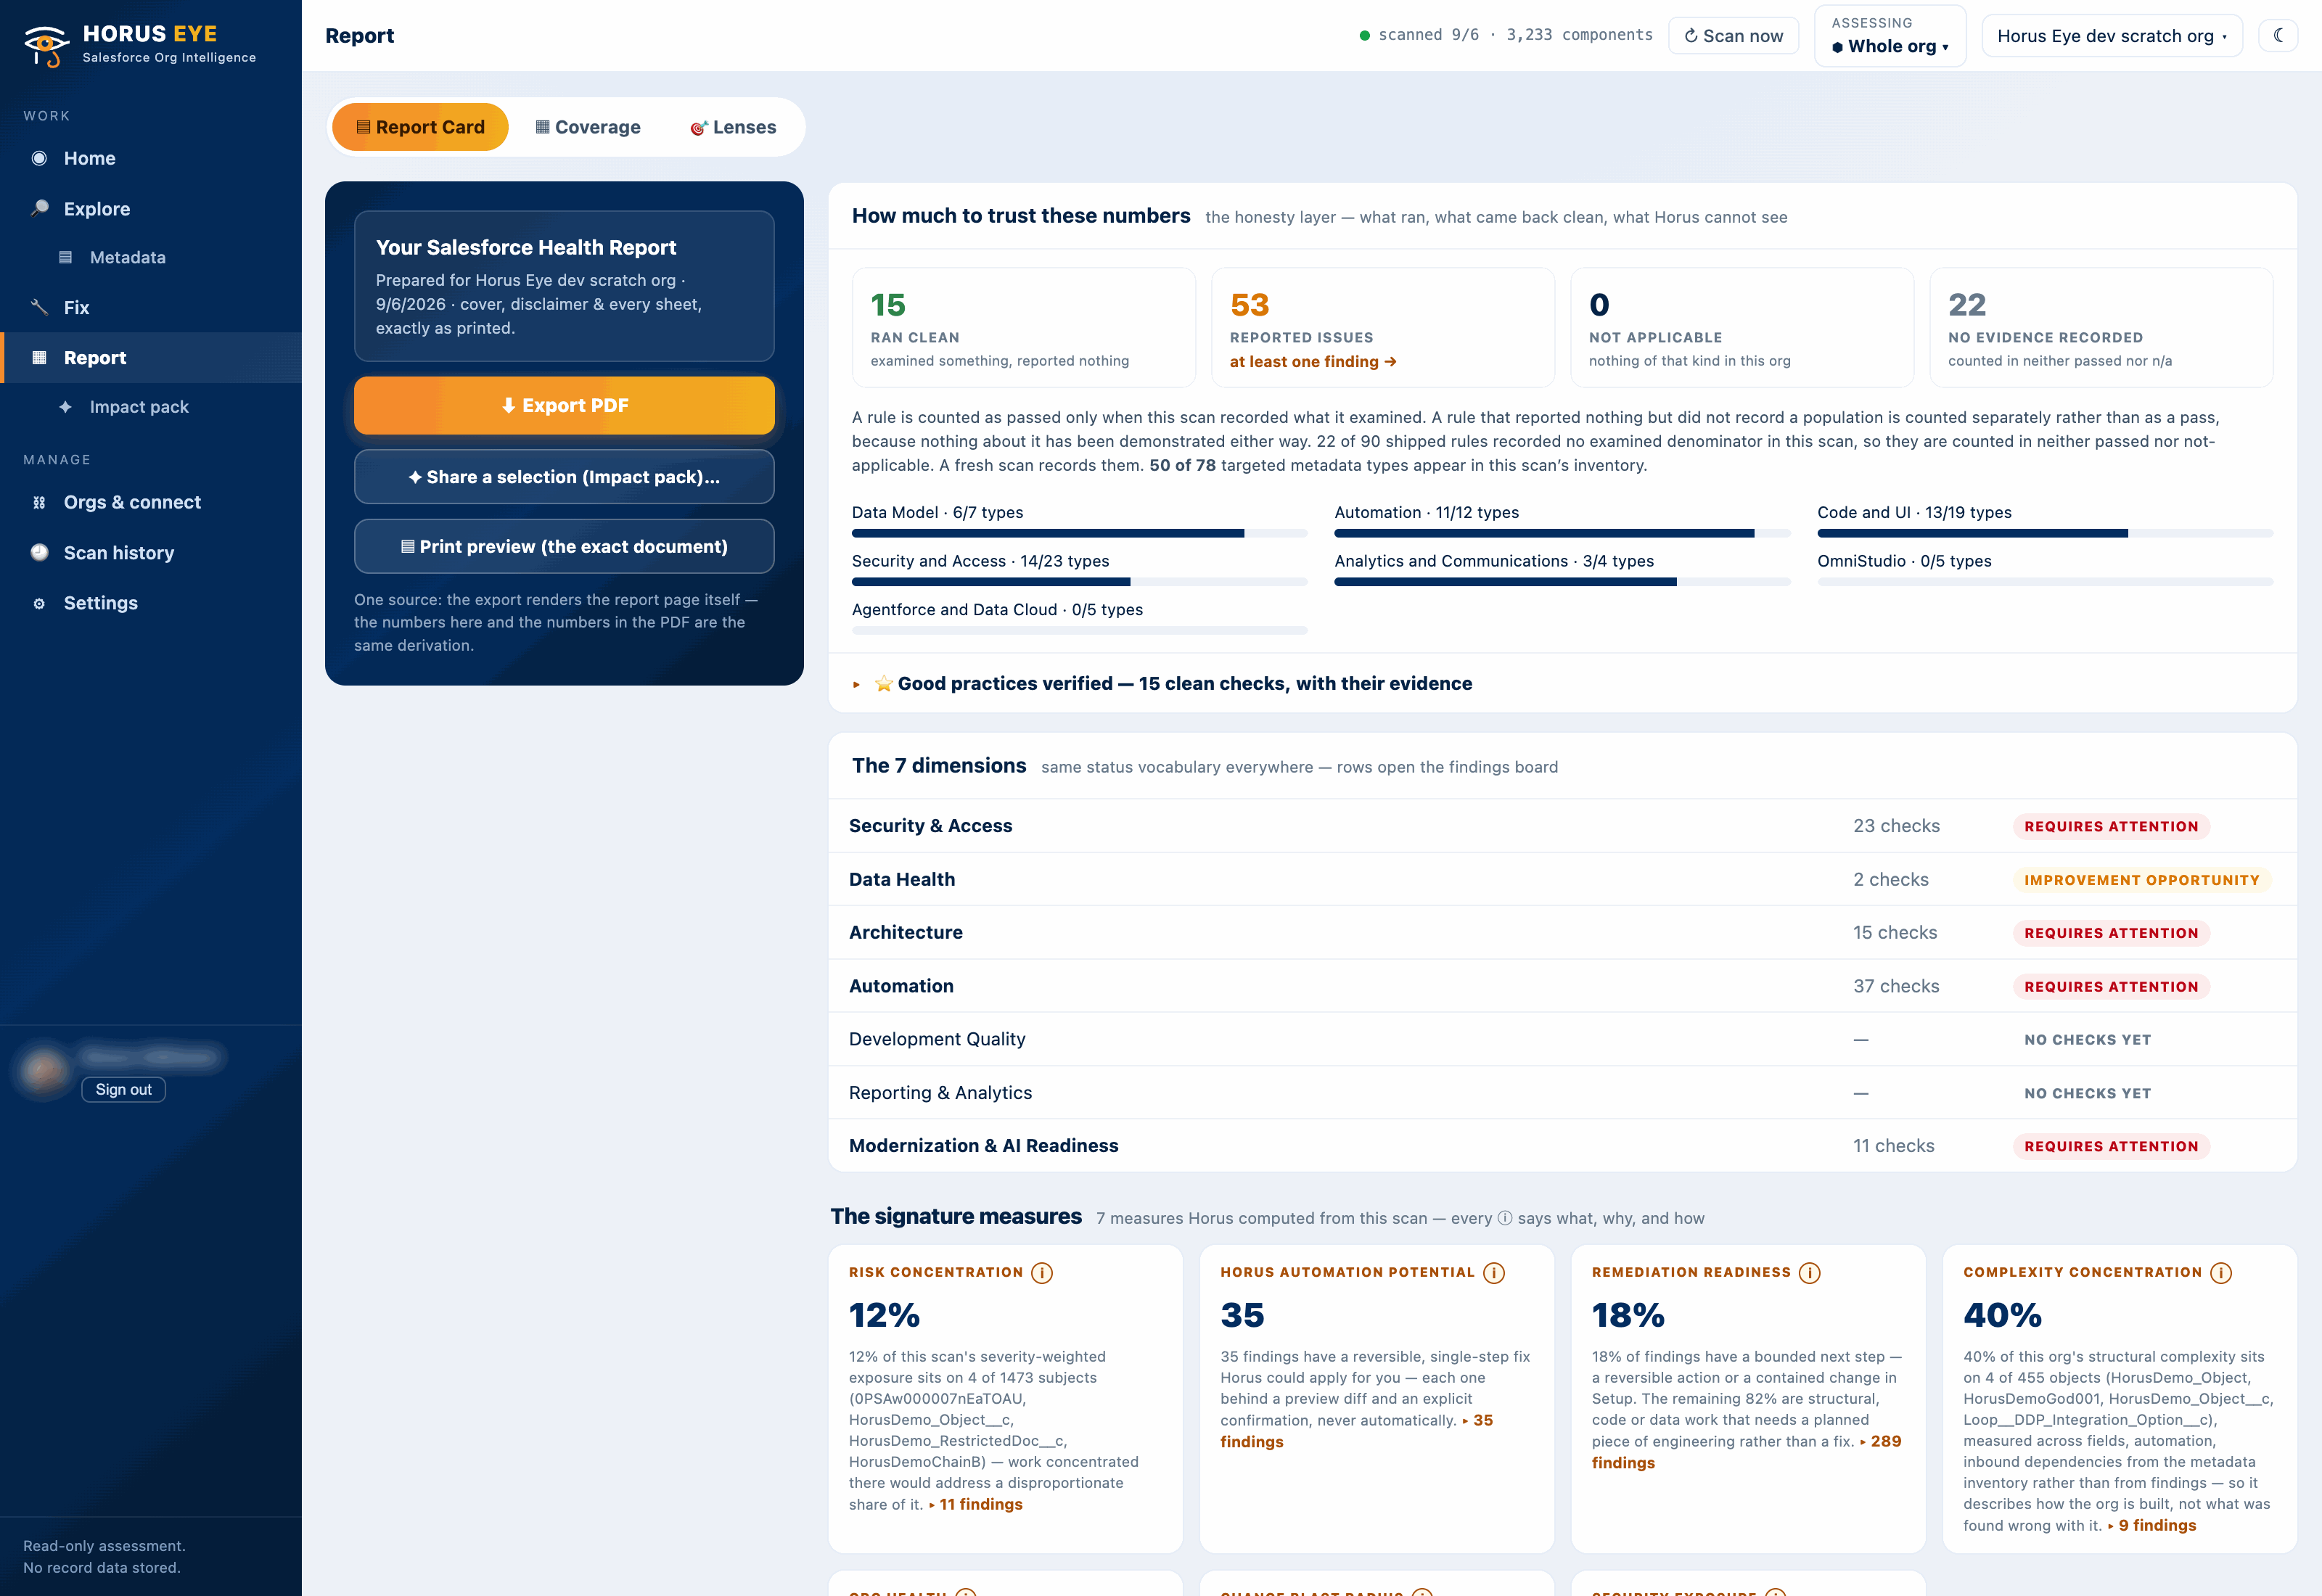
Task: Click the Impact pack sparkle icon
Action: click(65, 406)
